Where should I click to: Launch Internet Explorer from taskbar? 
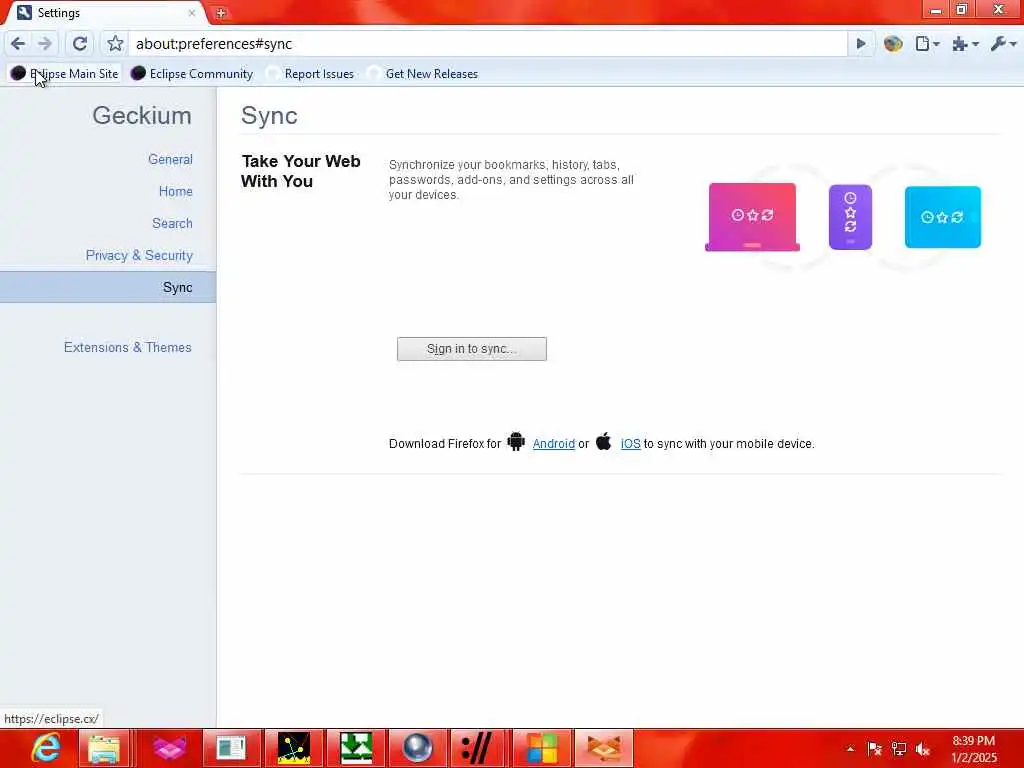pyautogui.click(x=46, y=748)
